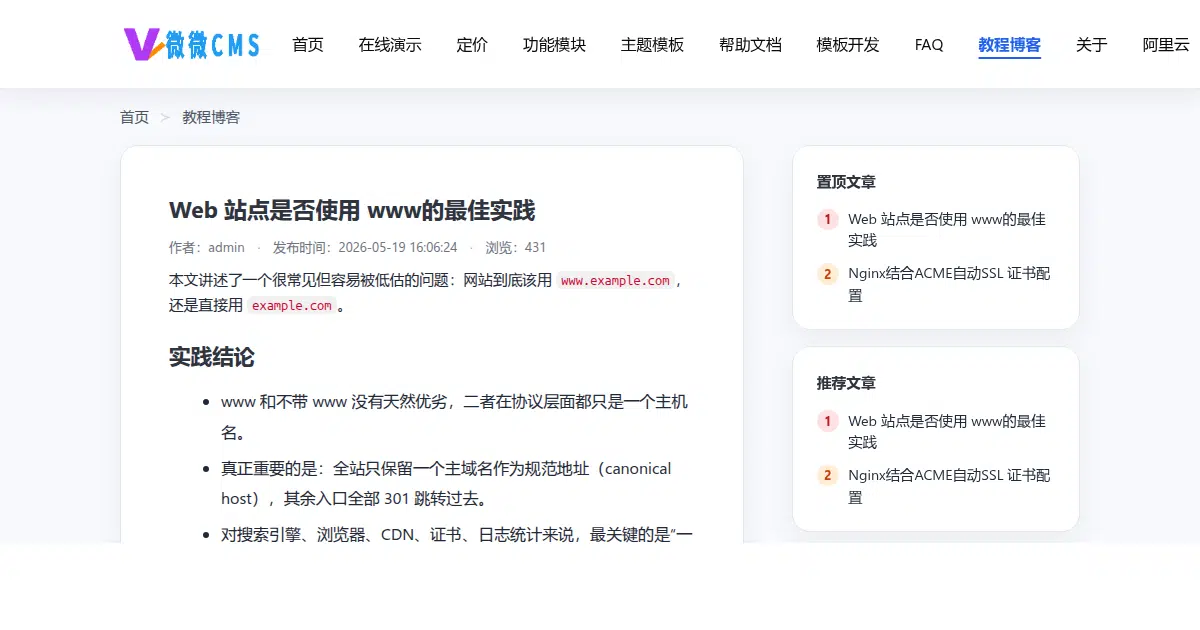Click 教程博客 in the breadcrumb

pos(211,117)
